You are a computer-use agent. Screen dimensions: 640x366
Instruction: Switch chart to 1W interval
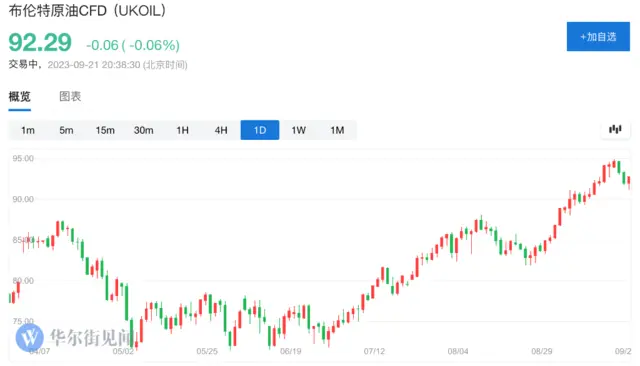tap(298, 130)
